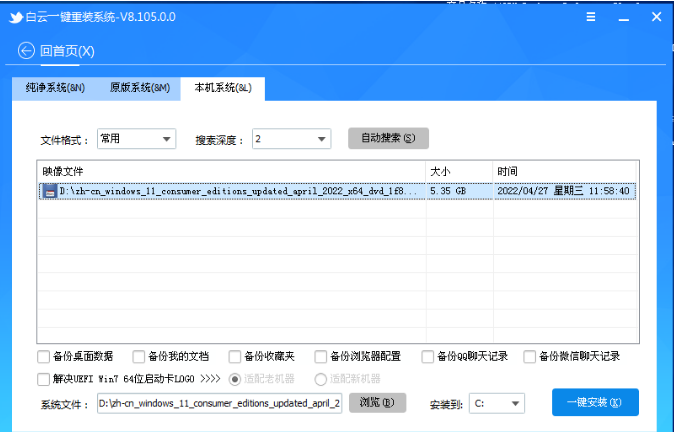Click the bird logo in the title bar

(16, 16)
